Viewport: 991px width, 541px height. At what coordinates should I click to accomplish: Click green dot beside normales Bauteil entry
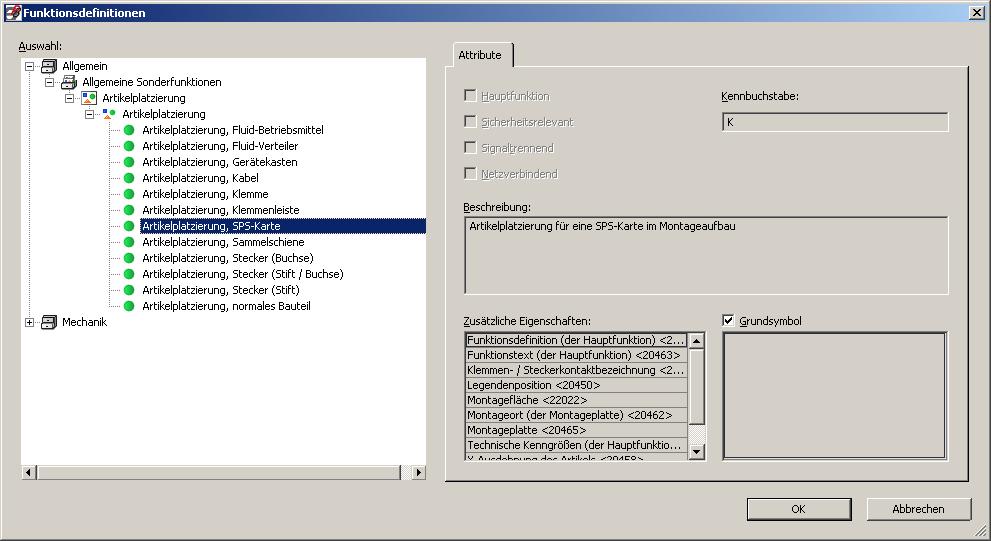(x=129, y=306)
